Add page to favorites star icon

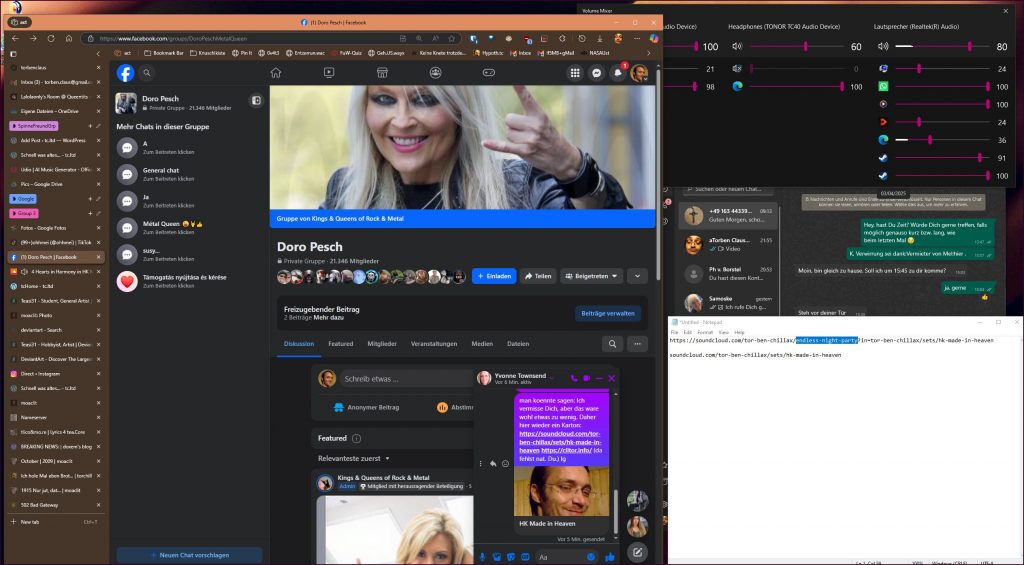[x=451, y=39]
